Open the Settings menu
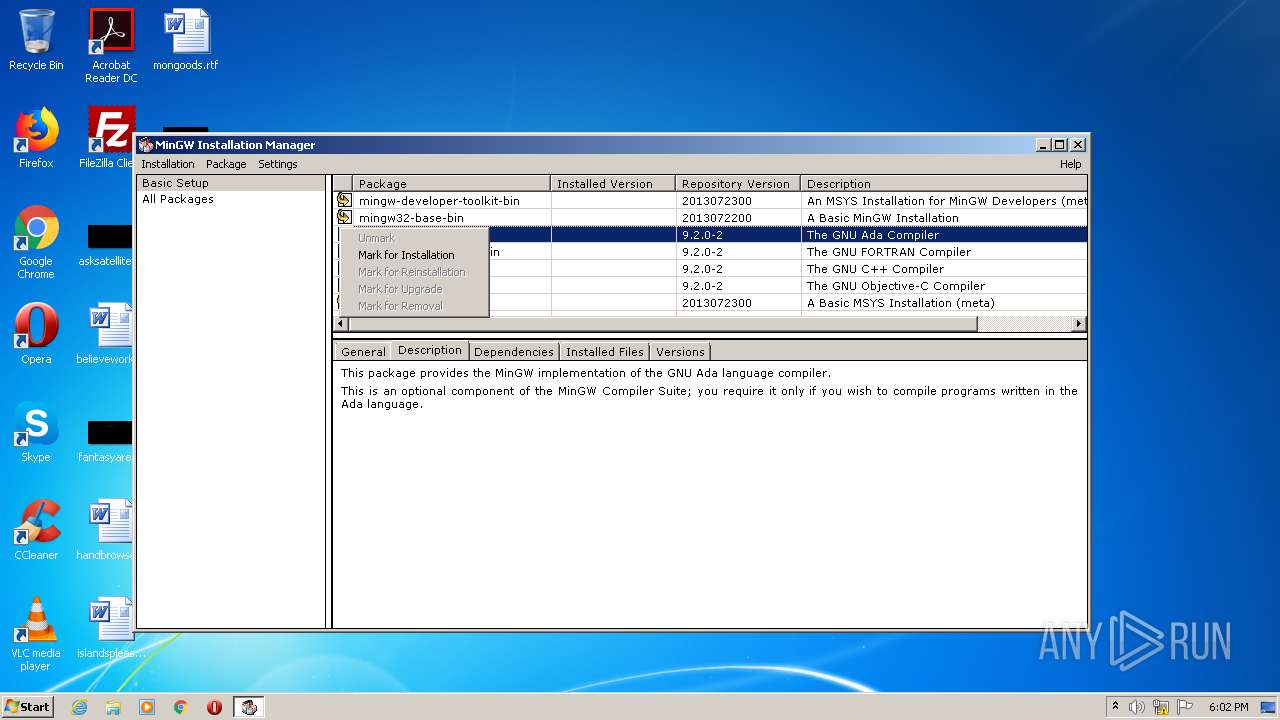This screenshot has height=720, width=1280. pos(278,164)
